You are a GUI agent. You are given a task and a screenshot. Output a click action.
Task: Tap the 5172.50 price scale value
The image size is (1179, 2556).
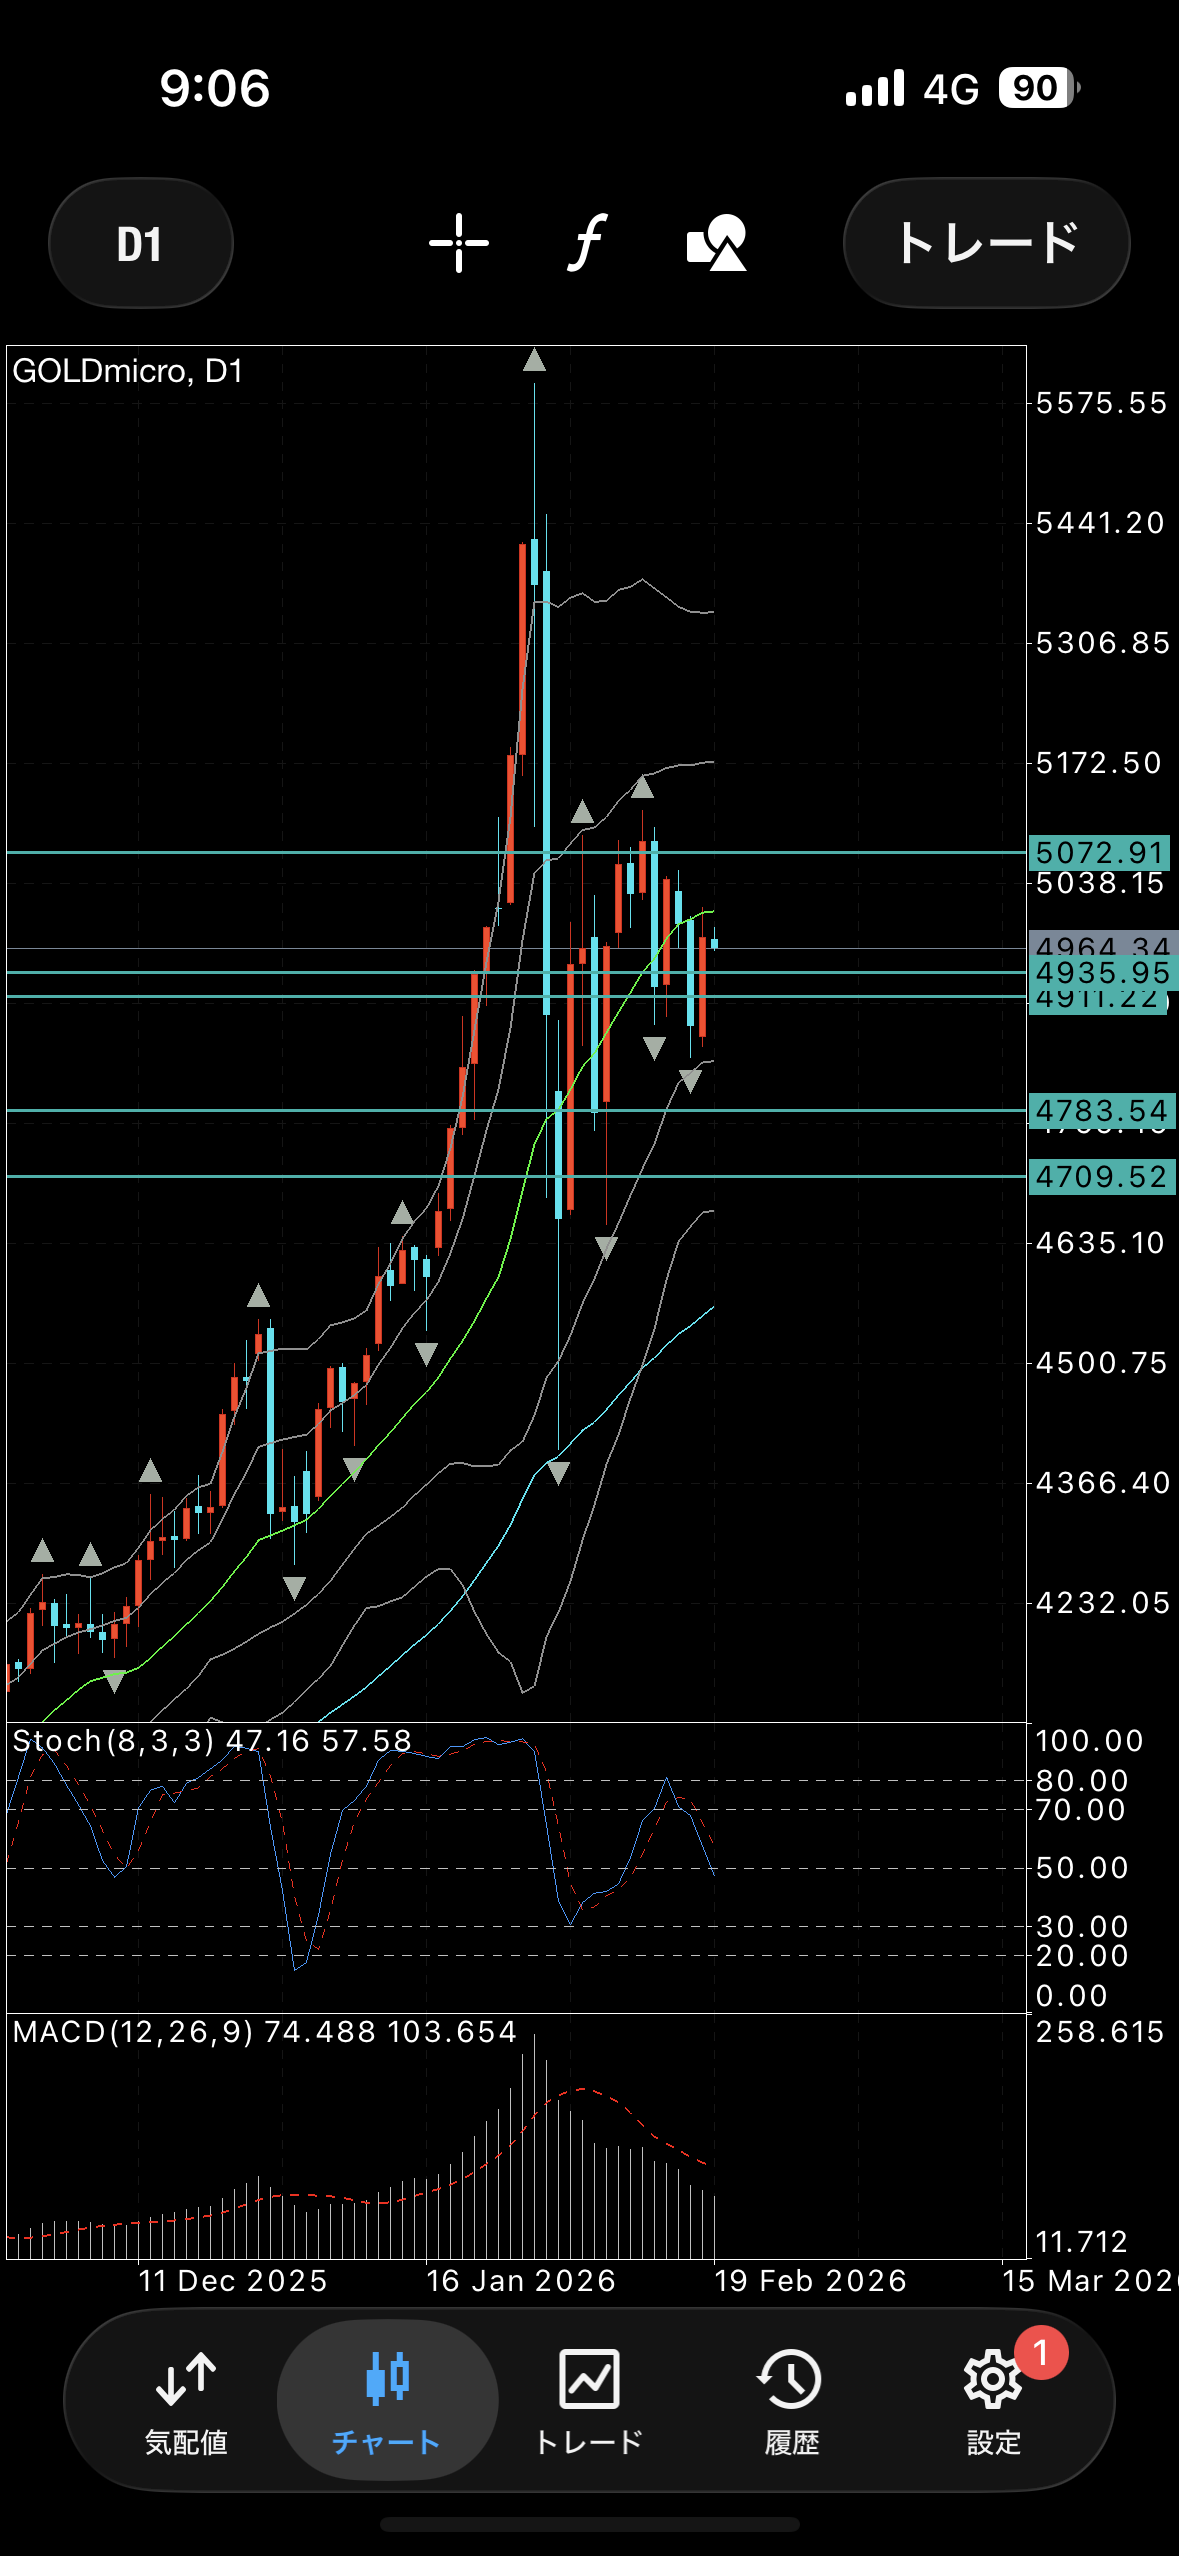(1098, 763)
